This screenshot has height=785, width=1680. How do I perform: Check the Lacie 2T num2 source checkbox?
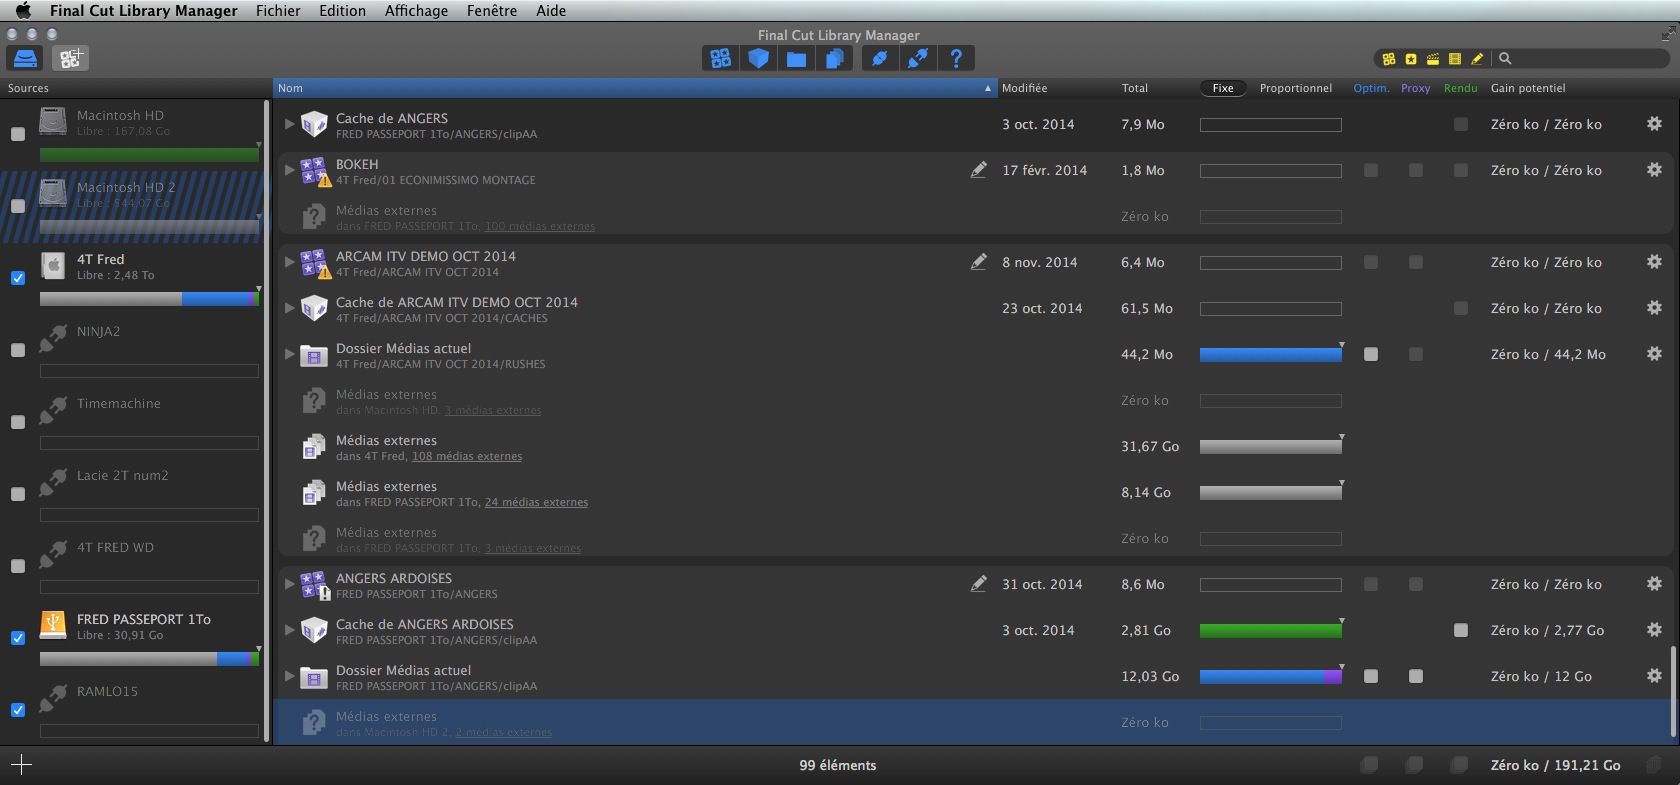[18, 494]
